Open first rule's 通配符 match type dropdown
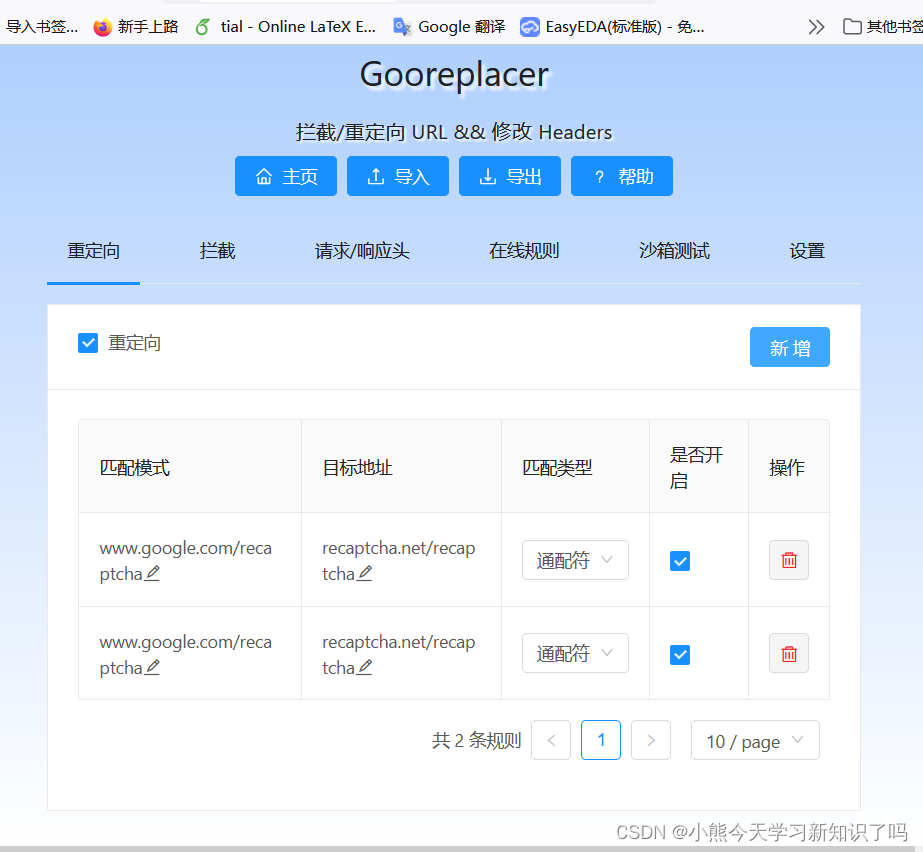Image resolution: width=923 pixels, height=852 pixels. [x=575, y=560]
